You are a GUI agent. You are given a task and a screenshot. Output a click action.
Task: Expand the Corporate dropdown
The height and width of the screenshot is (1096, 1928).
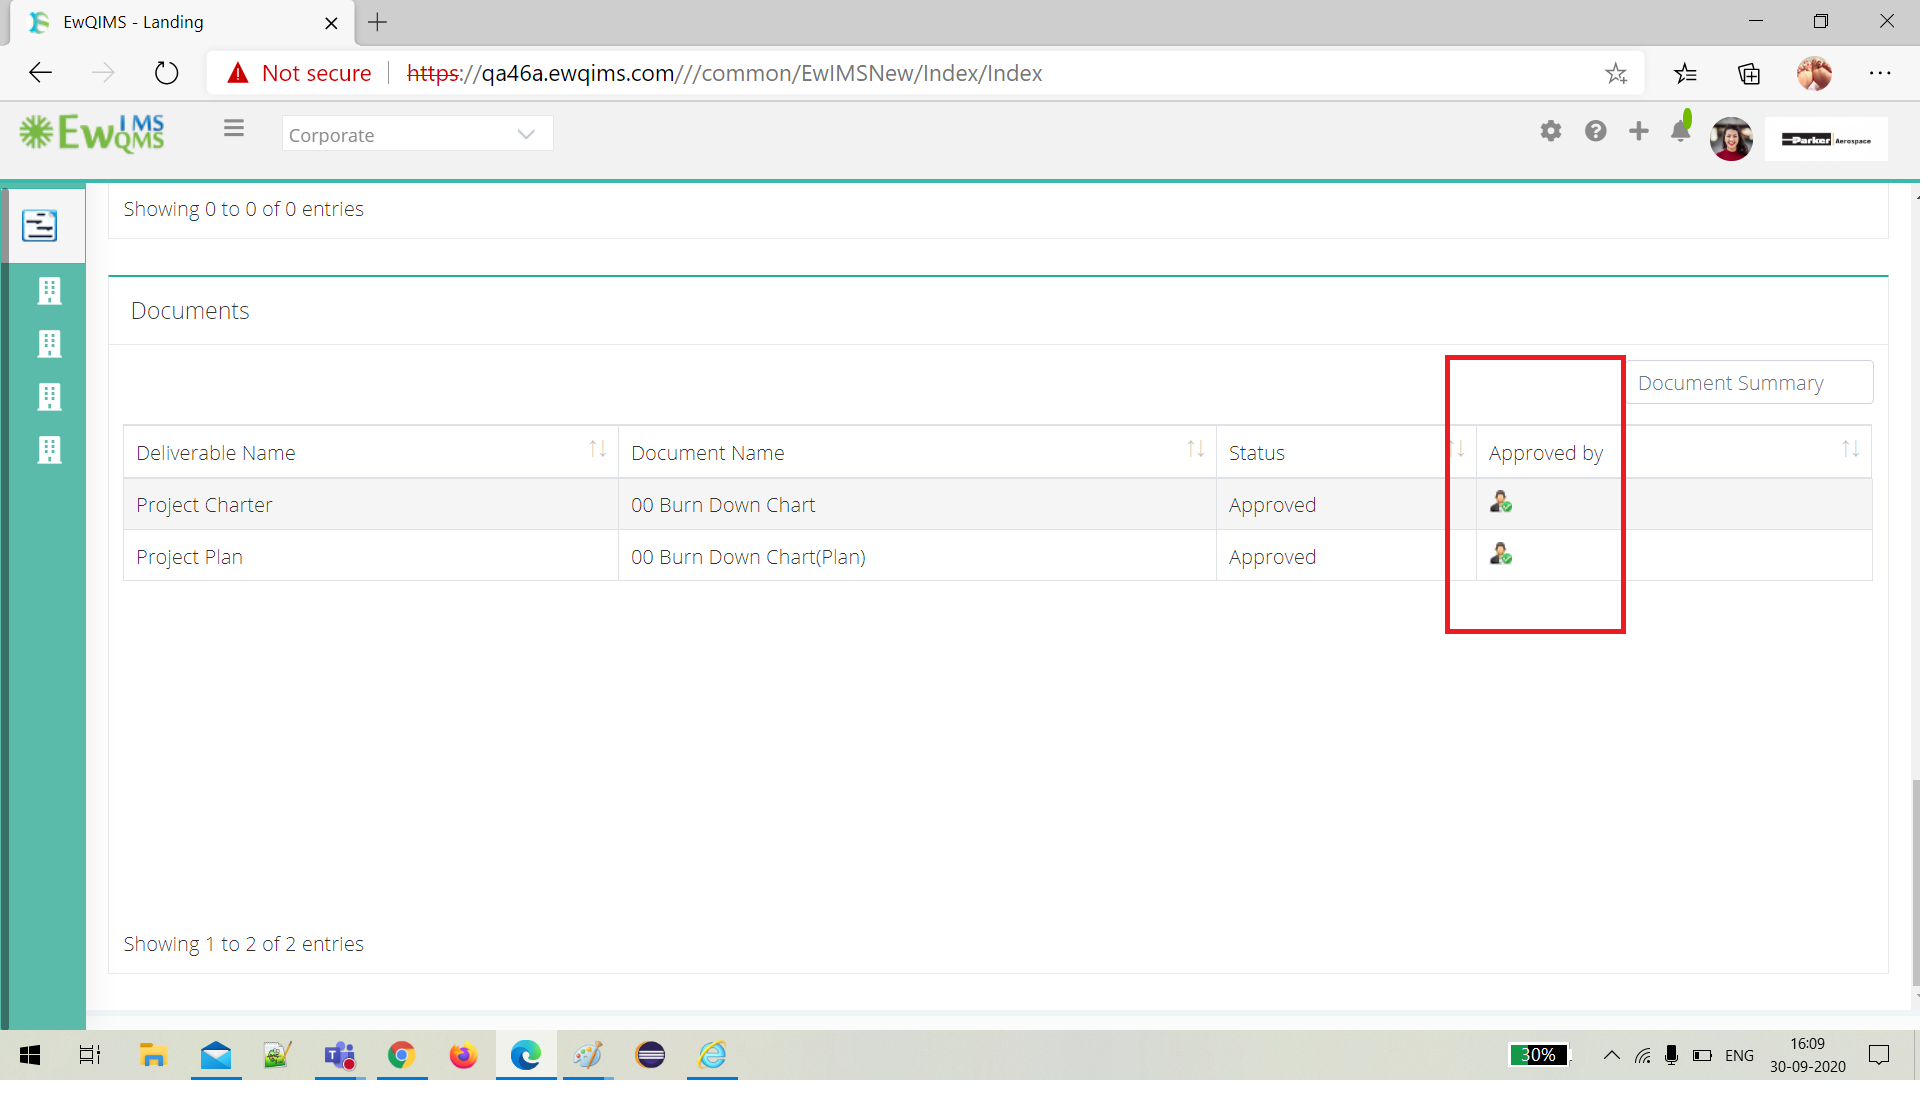tap(418, 134)
